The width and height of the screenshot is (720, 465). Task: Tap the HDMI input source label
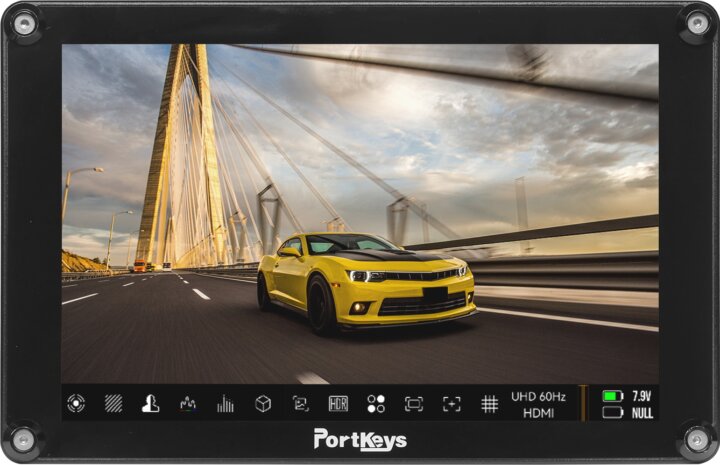[539, 413]
